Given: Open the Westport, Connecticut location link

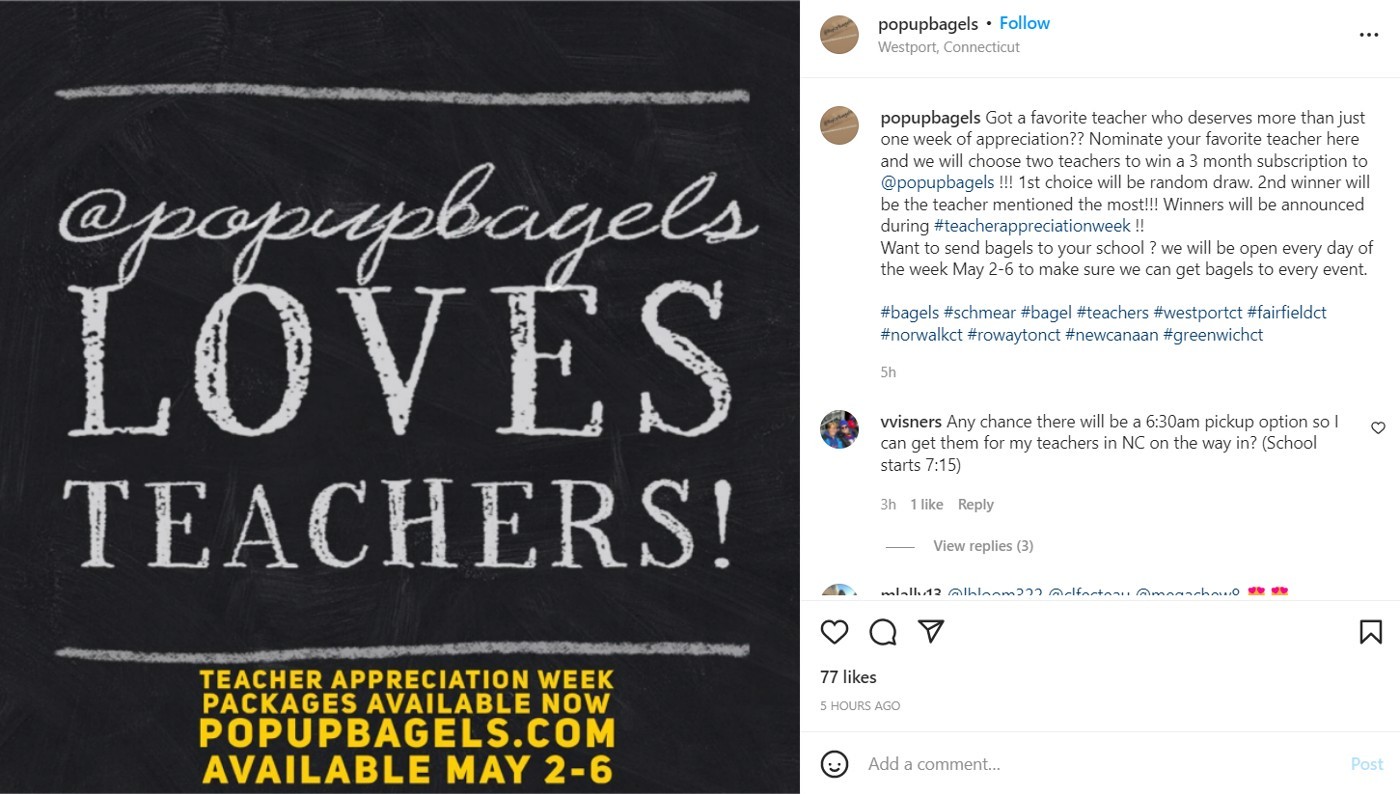Looking at the screenshot, I should point(949,47).
